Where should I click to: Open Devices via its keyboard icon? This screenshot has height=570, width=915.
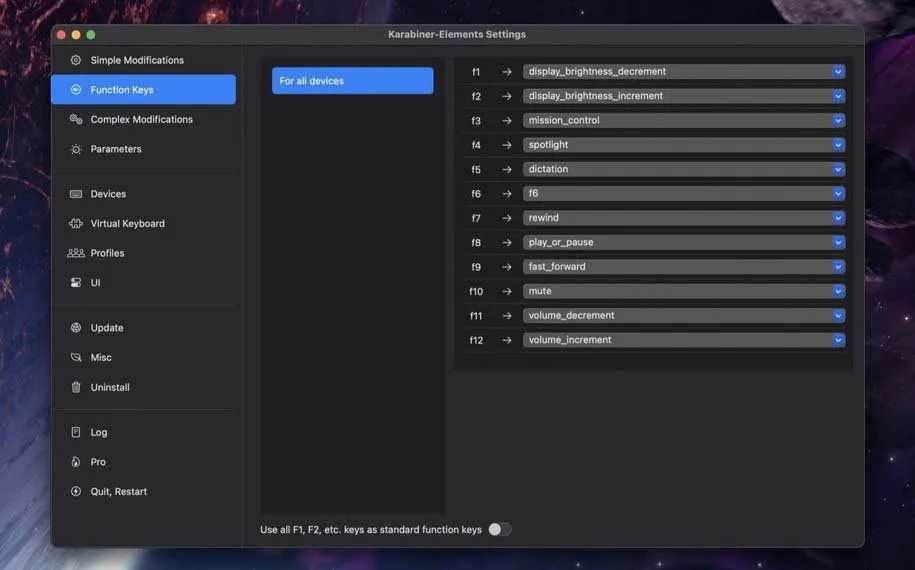(x=76, y=194)
